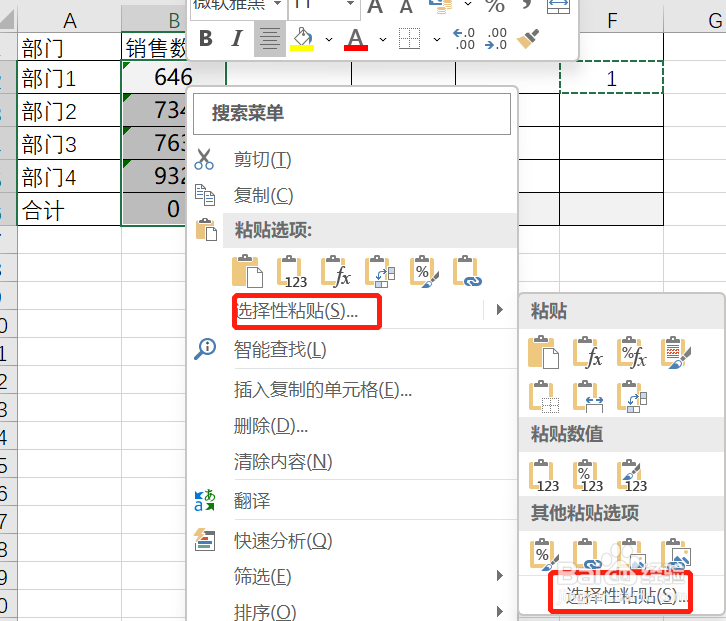Click Increase Decimal icon
726x621 pixels.
click(464, 39)
